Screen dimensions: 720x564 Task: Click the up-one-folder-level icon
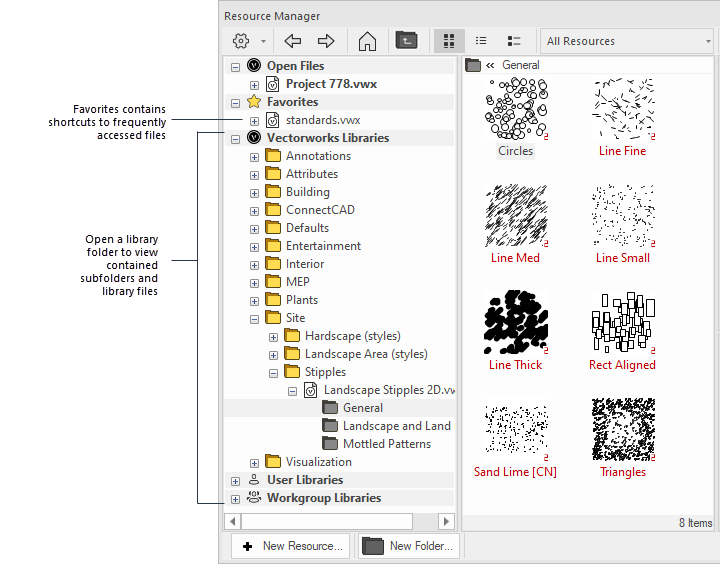point(407,41)
